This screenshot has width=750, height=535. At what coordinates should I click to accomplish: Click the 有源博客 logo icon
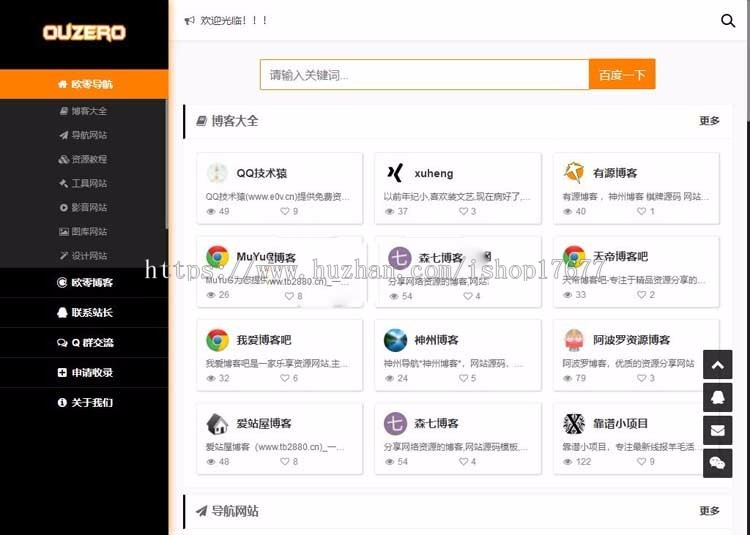click(x=573, y=173)
